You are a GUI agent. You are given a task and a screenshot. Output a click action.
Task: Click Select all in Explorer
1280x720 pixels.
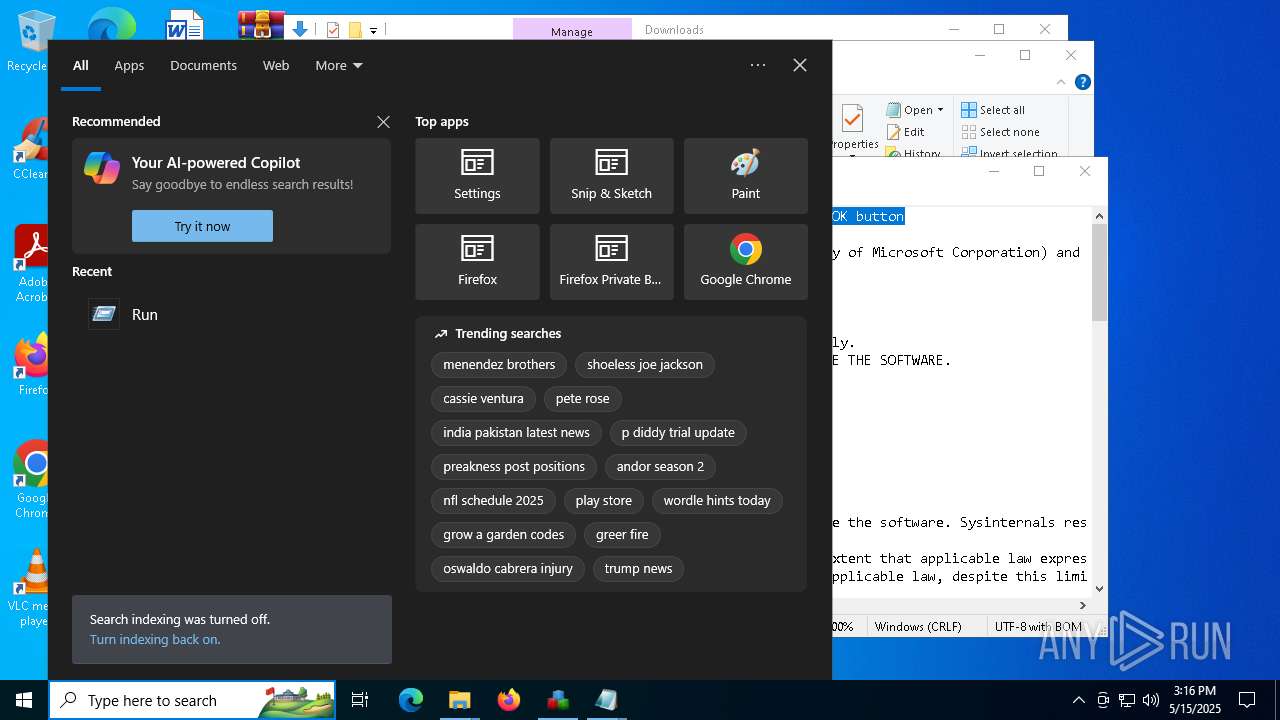coord(993,110)
